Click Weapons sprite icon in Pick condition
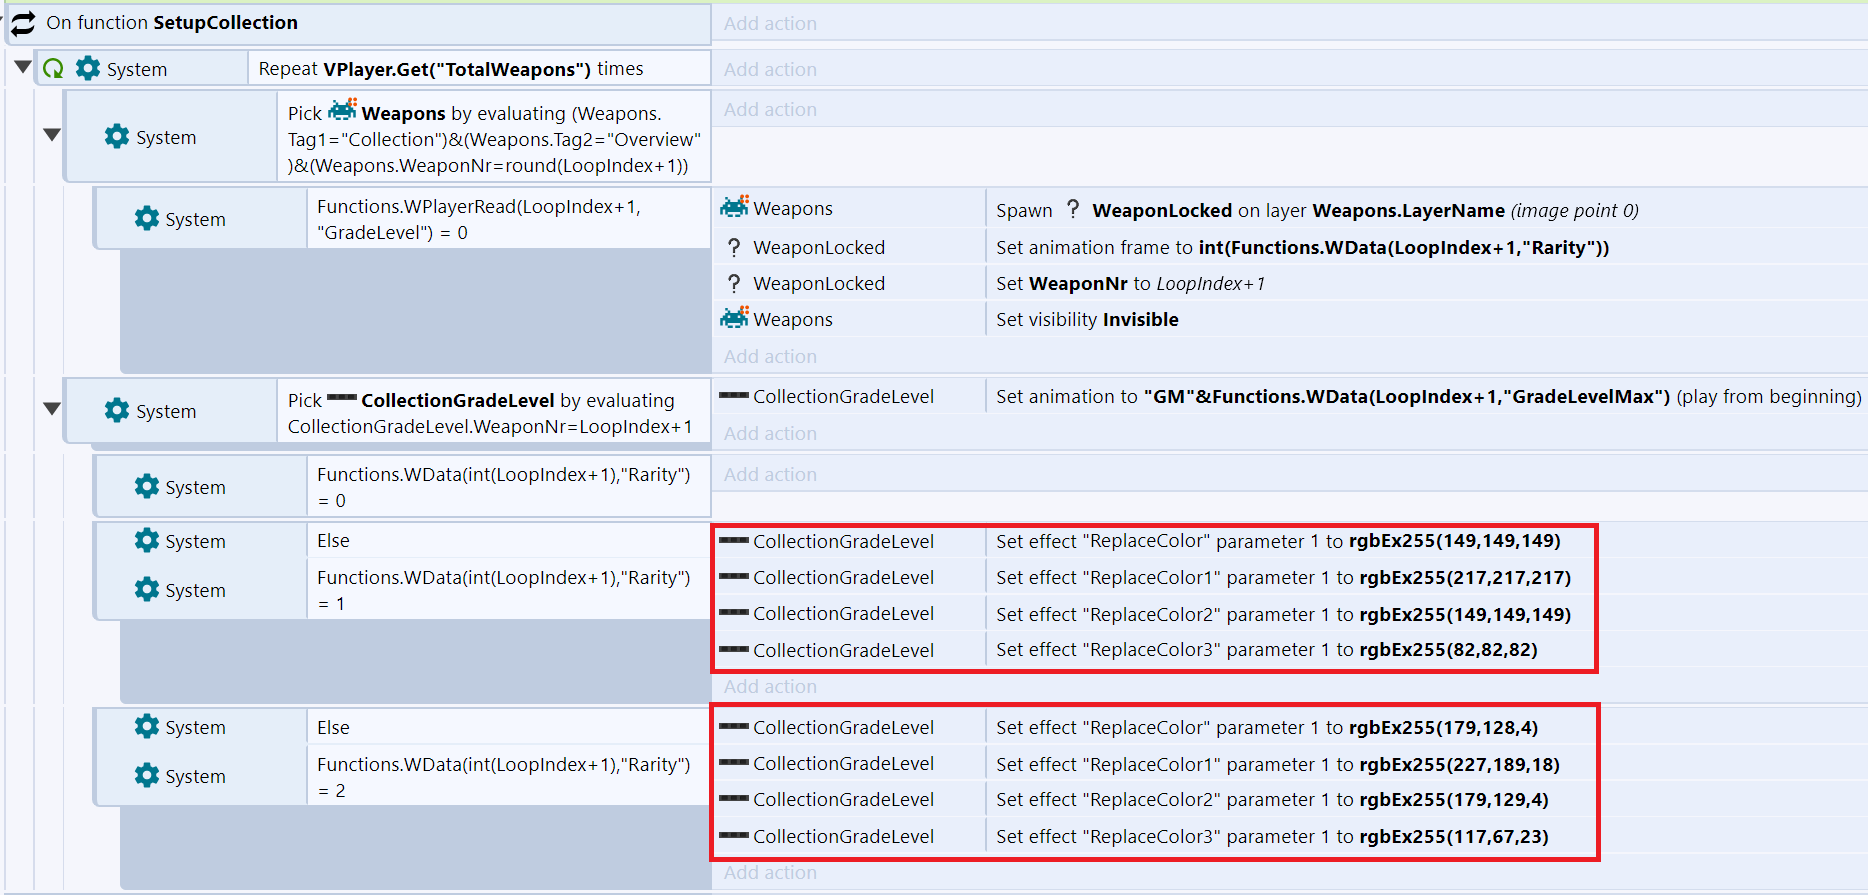This screenshot has height=895, width=1868. click(342, 109)
